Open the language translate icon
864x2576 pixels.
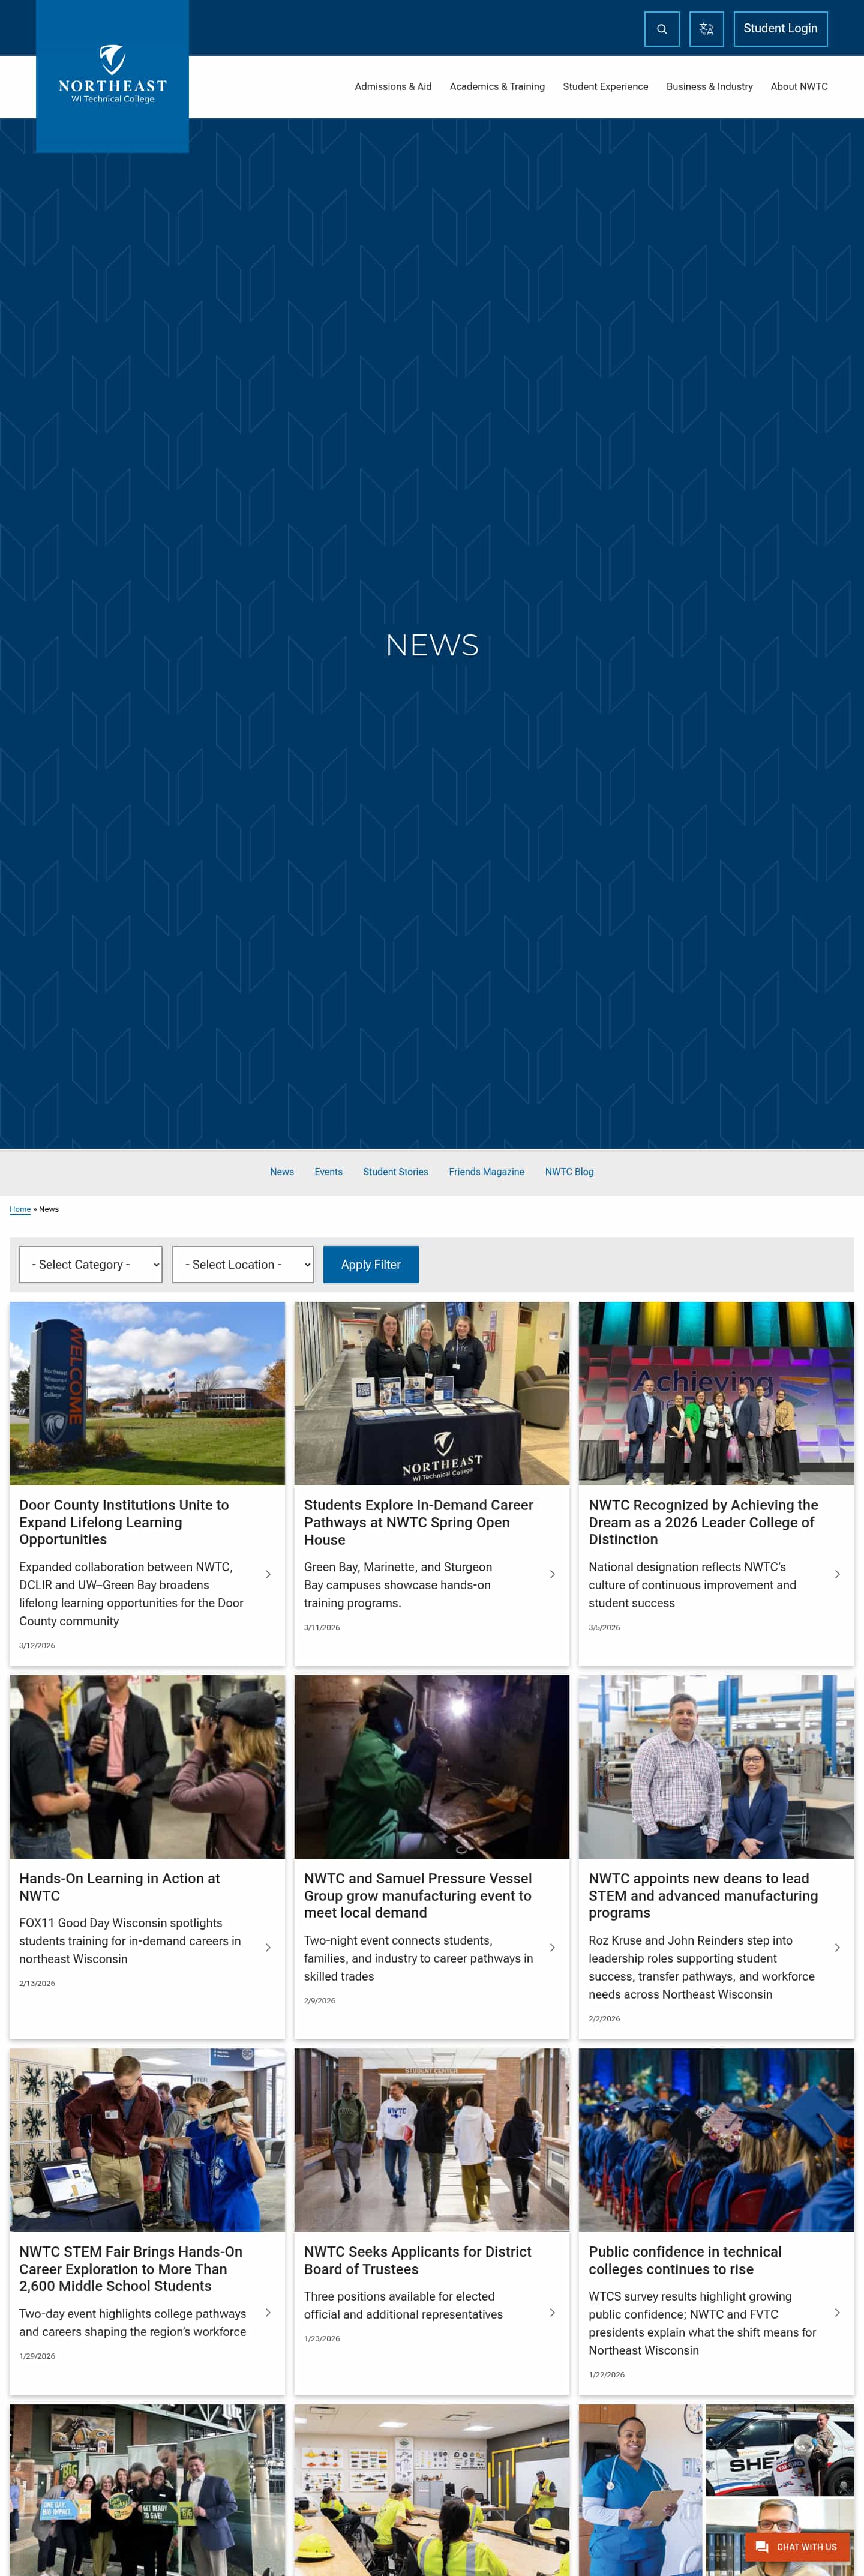point(706,29)
